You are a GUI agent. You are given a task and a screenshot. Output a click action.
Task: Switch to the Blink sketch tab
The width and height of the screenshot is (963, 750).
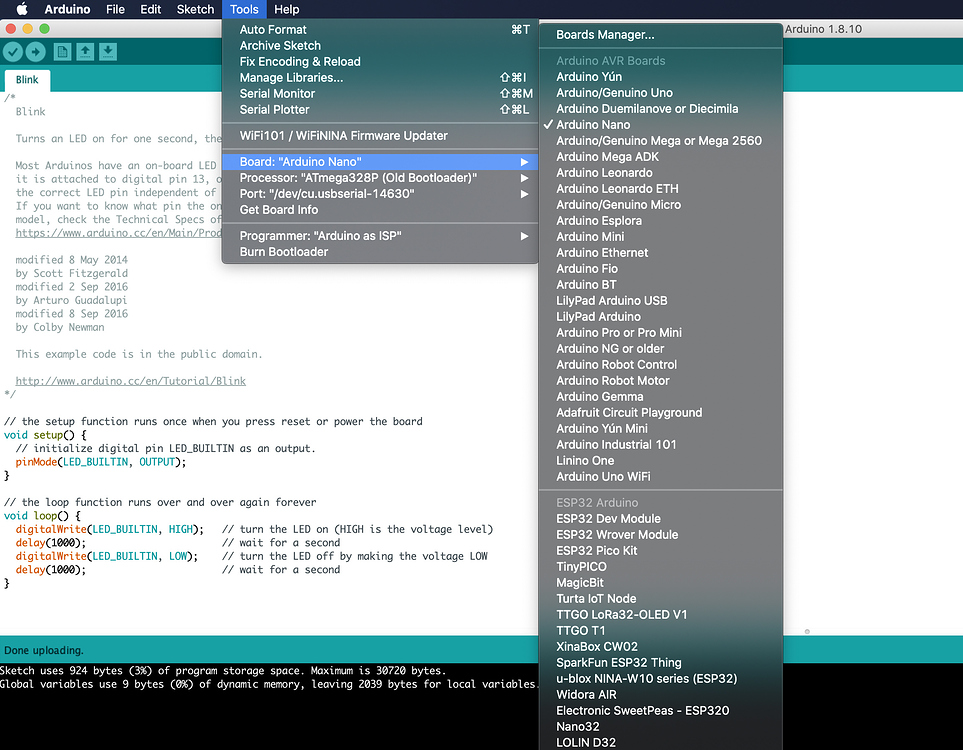(27, 79)
